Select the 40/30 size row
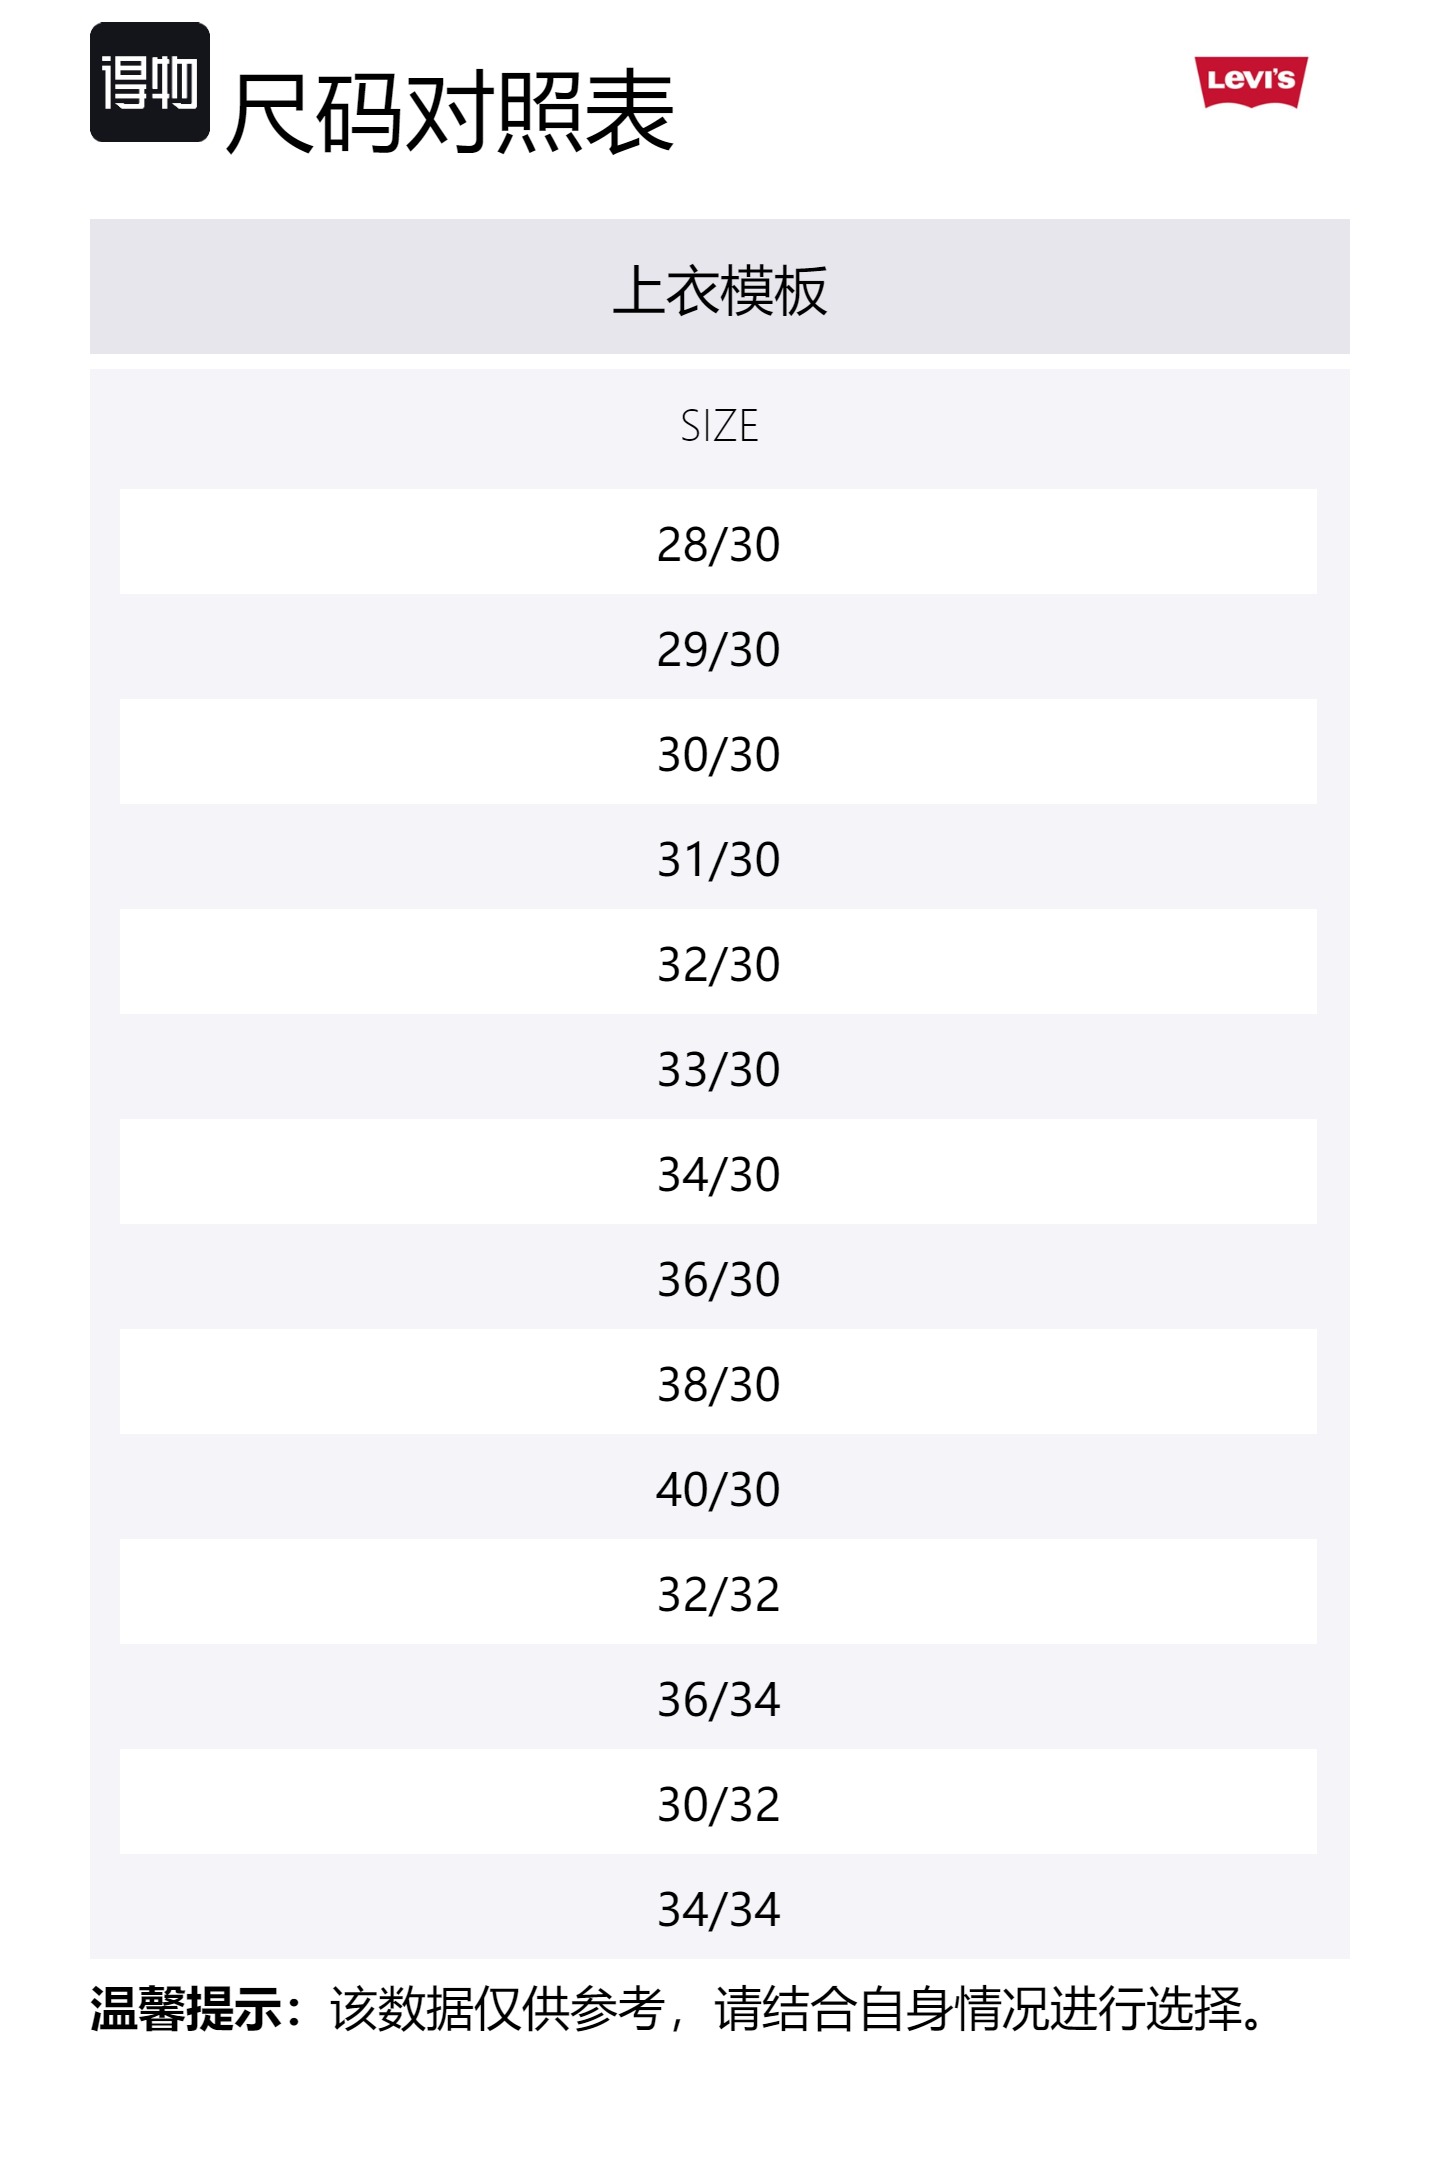 click(x=718, y=1488)
